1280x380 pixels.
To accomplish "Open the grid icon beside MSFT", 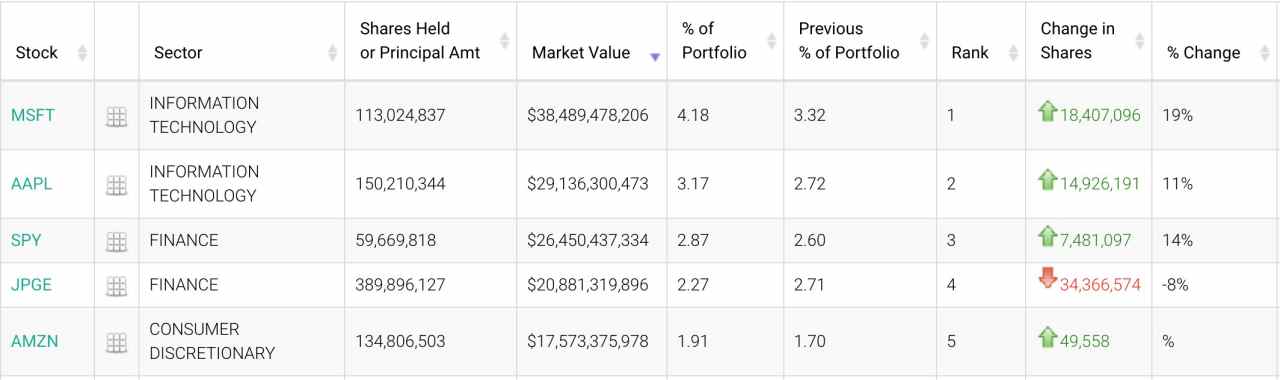I will (x=116, y=117).
